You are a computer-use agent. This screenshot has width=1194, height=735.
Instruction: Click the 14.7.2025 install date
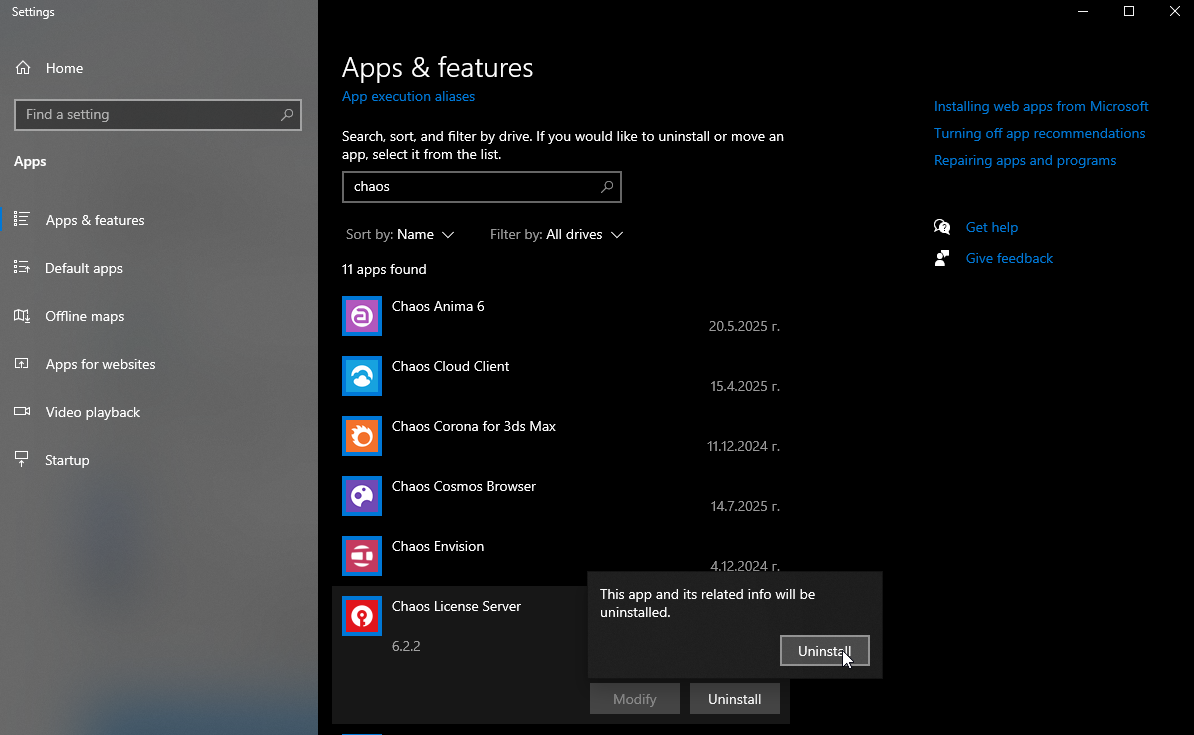click(x=745, y=507)
